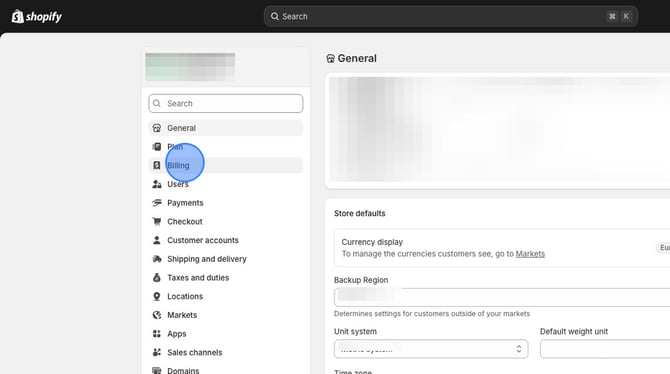670x374 pixels.
Task: Open the Billing settings
Action: tap(226, 165)
